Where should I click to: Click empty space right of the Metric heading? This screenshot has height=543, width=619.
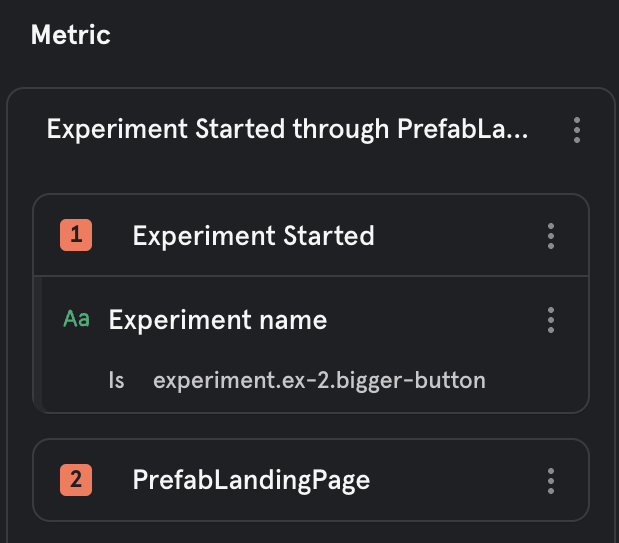(x=350, y=35)
